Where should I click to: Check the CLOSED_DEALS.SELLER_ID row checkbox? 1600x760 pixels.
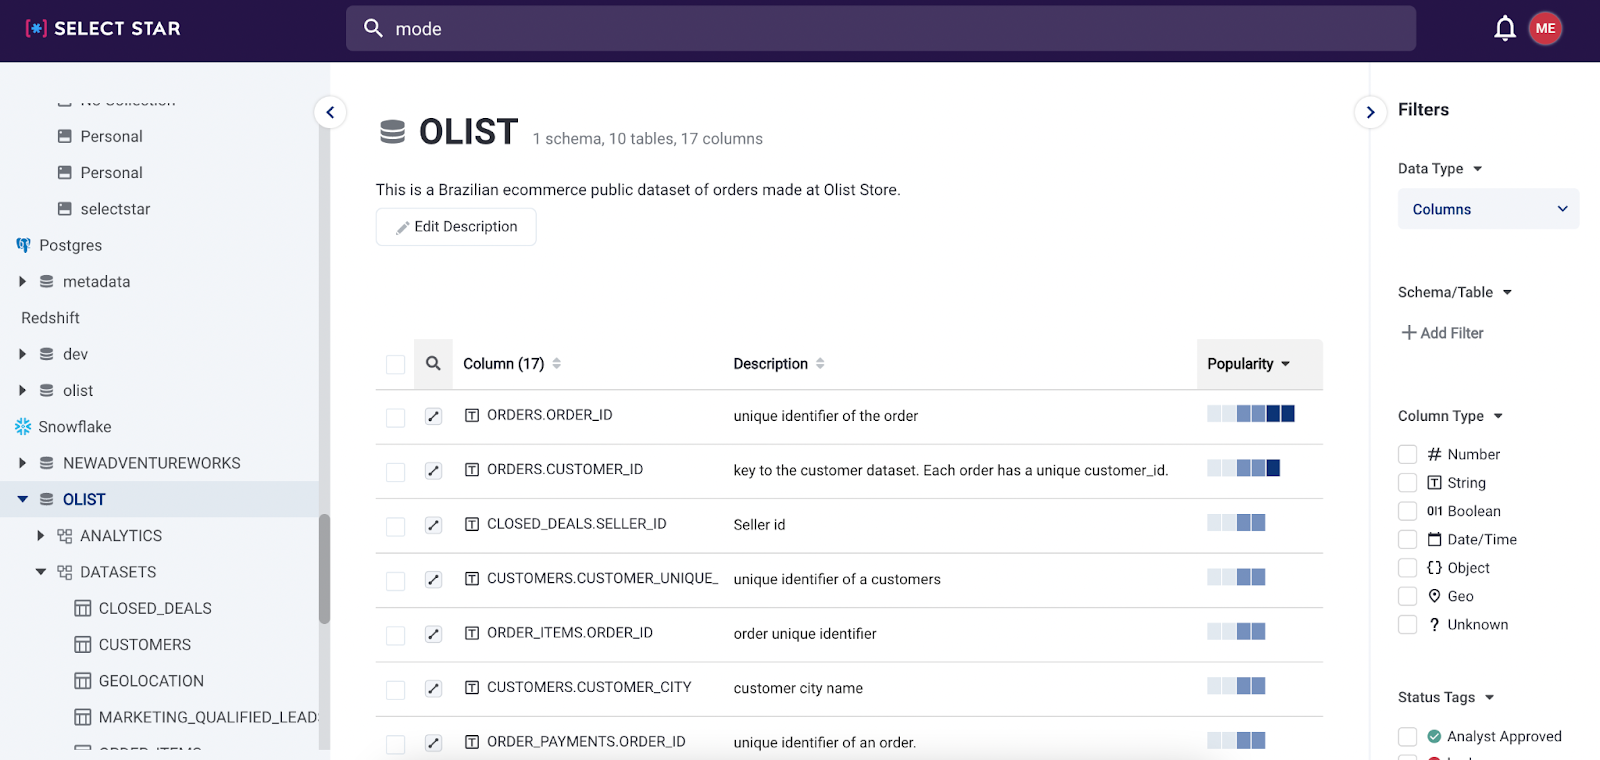[395, 526]
